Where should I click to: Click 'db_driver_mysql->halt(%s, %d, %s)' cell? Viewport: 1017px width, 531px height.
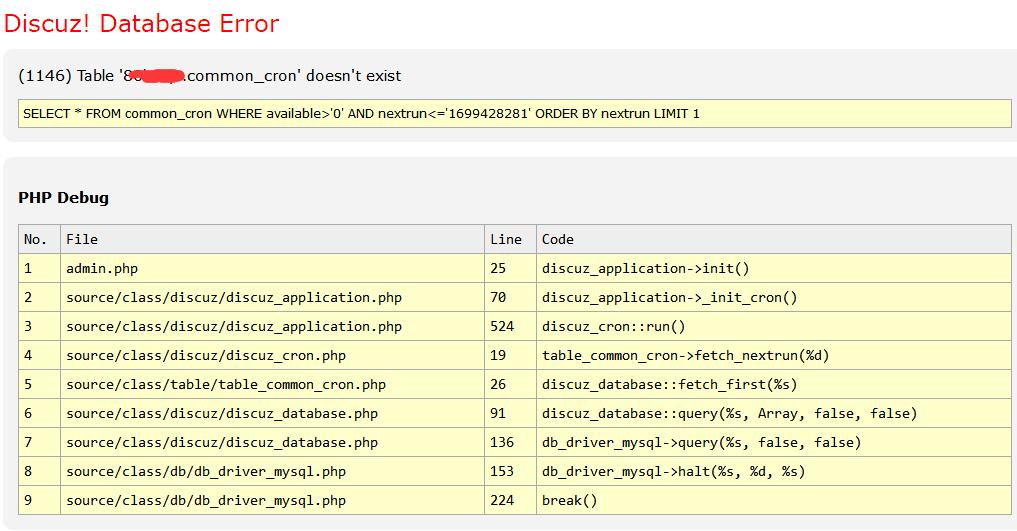(x=774, y=471)
